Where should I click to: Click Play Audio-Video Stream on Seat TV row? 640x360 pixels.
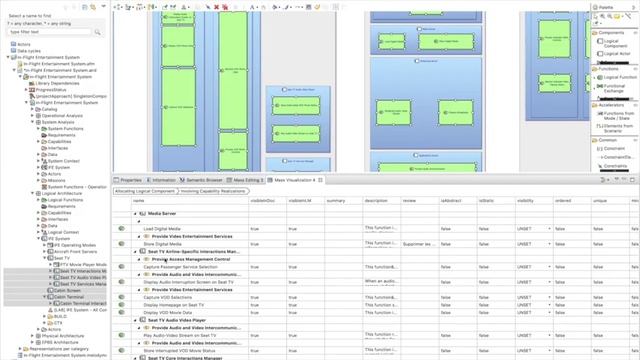(x=180, y=335)
